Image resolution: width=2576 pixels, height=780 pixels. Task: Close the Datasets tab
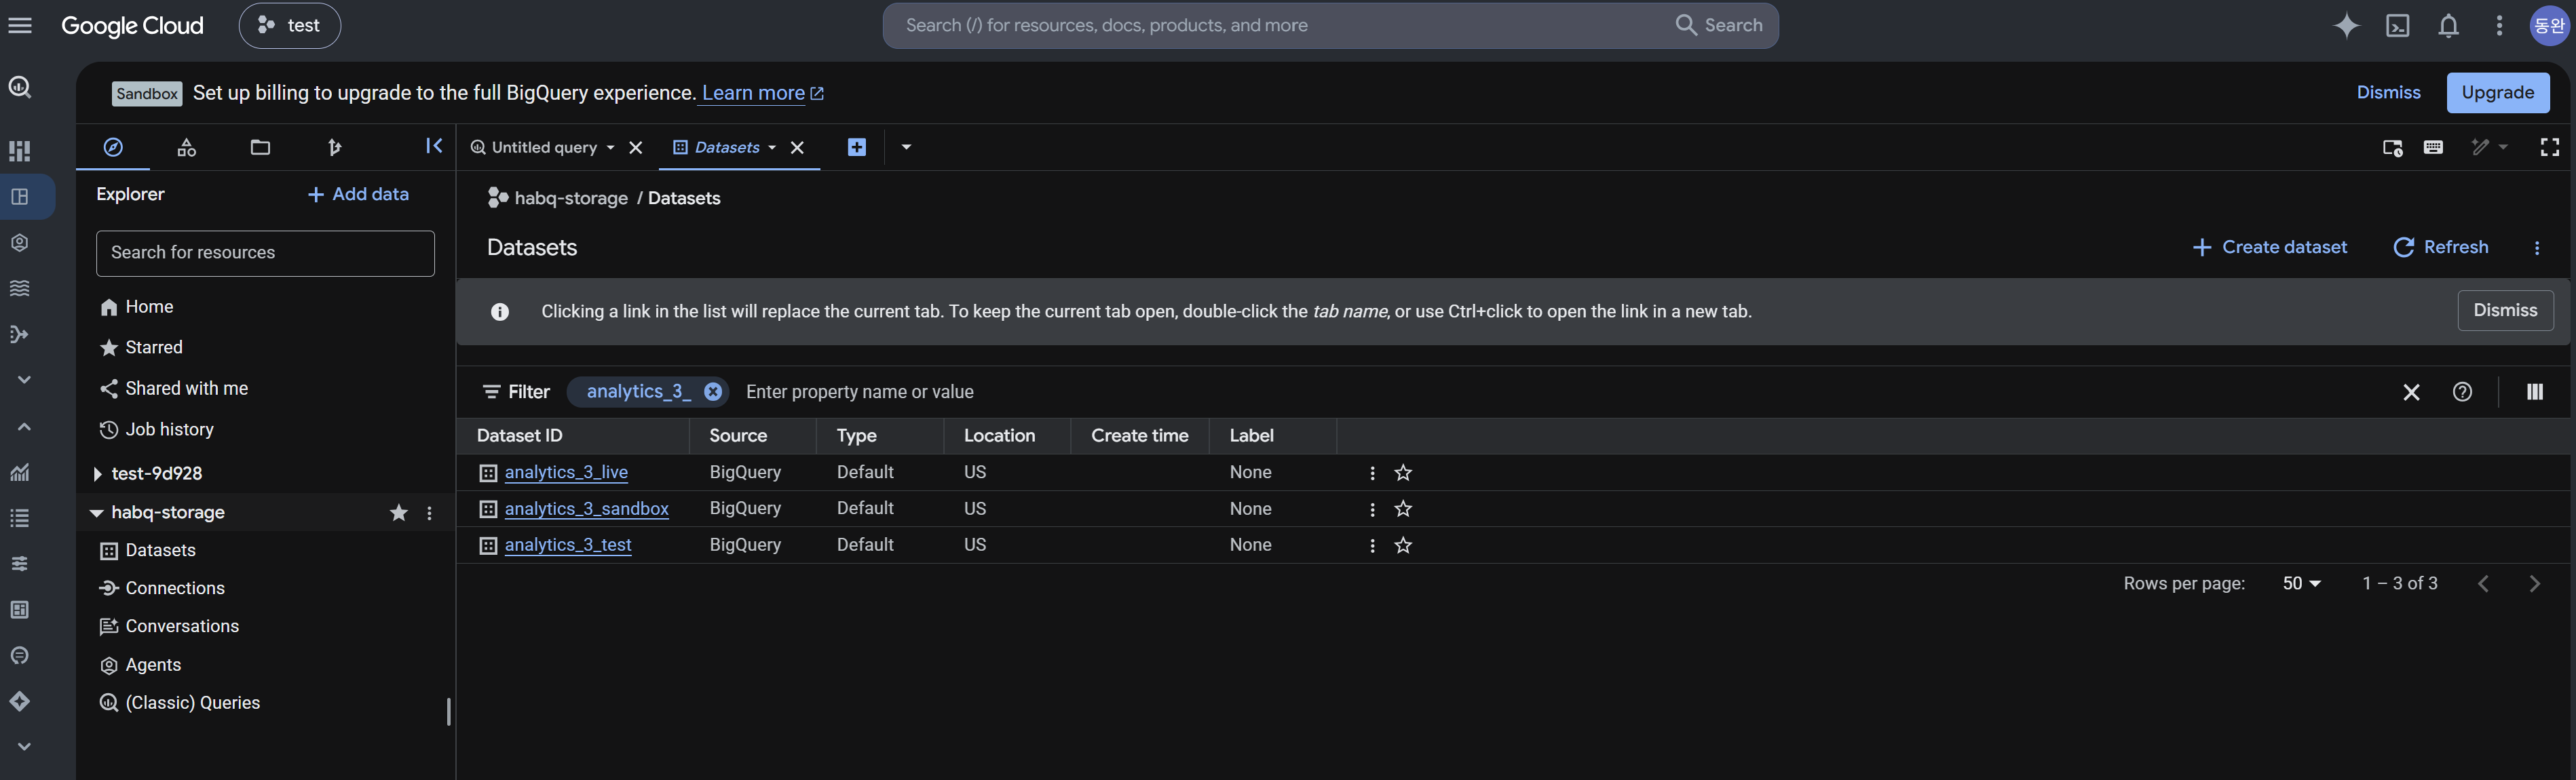[797, 148]
